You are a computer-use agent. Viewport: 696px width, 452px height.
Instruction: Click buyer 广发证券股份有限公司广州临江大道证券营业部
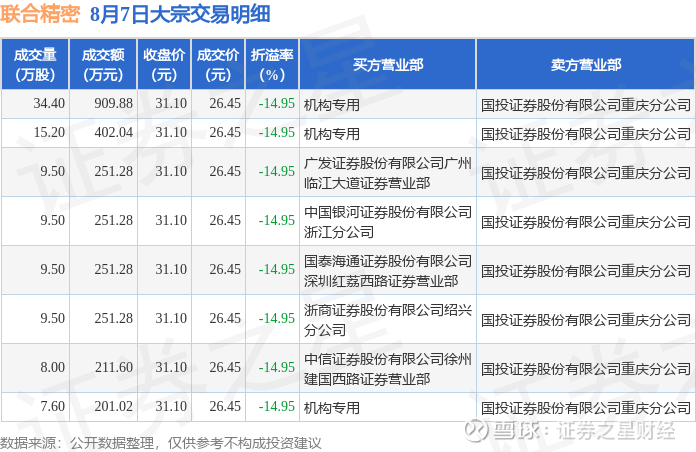click(x=388, y=173)
